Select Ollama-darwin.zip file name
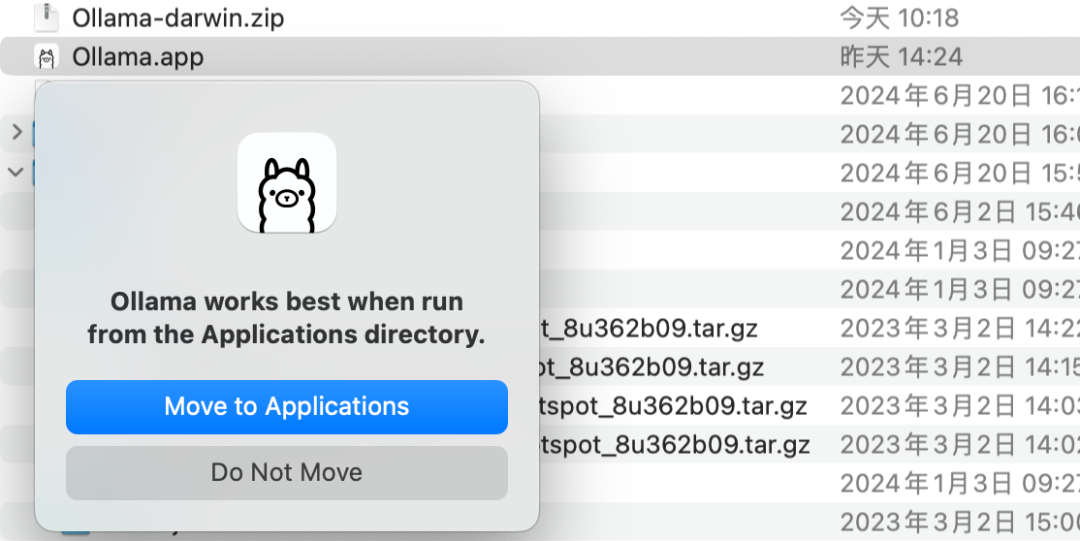The image size is (1080, 541). point(178,18)
